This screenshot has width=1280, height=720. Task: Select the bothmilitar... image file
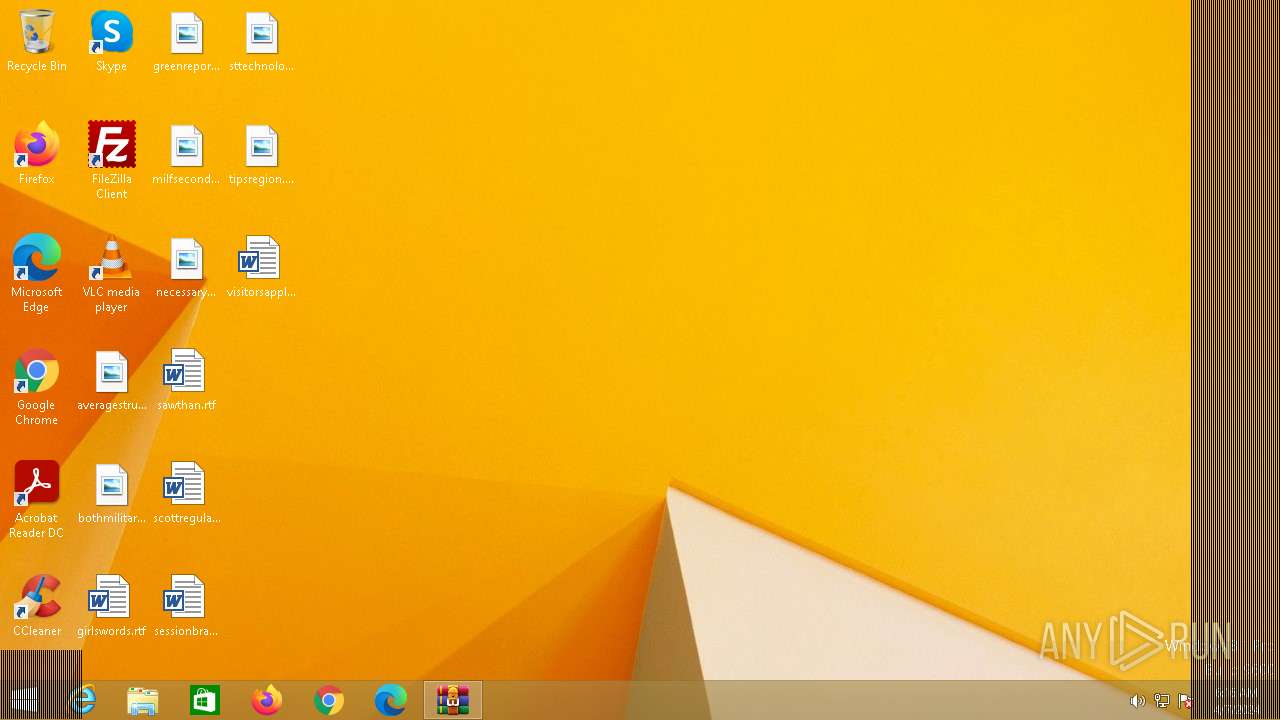coord(111,493)
